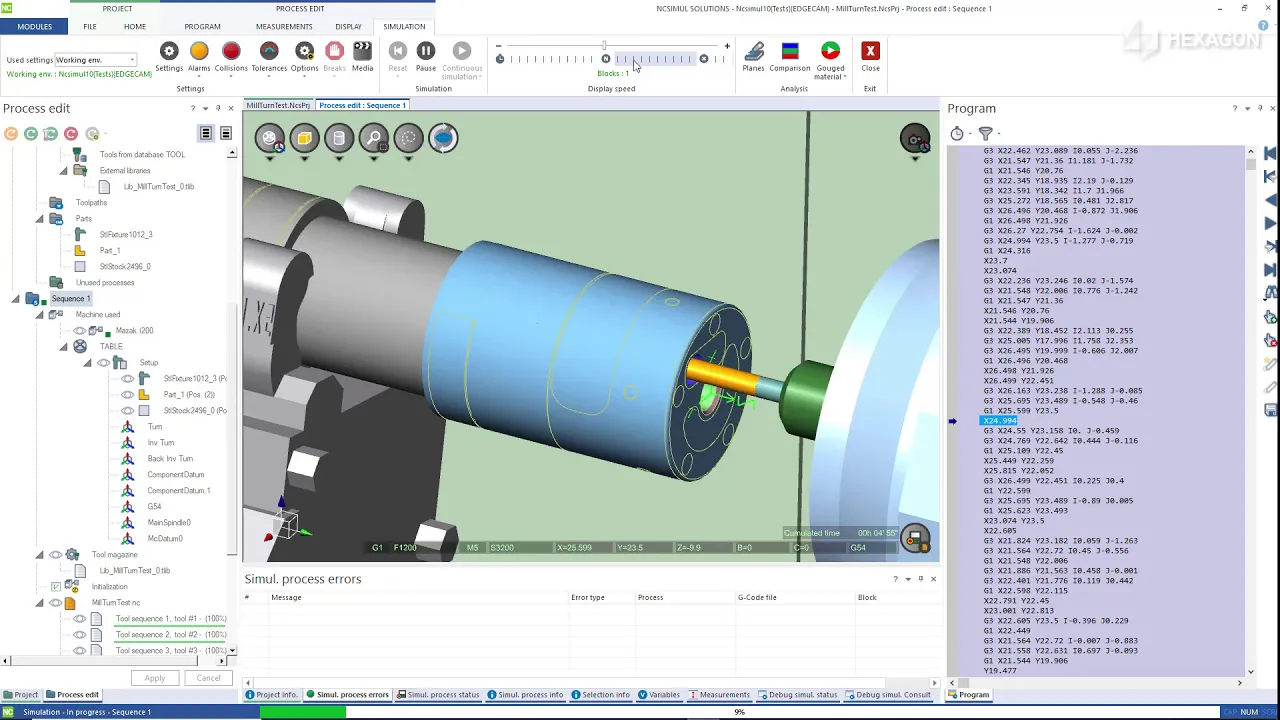
Task: Launch the Comparison analysis
Action: tap(790, 57)
